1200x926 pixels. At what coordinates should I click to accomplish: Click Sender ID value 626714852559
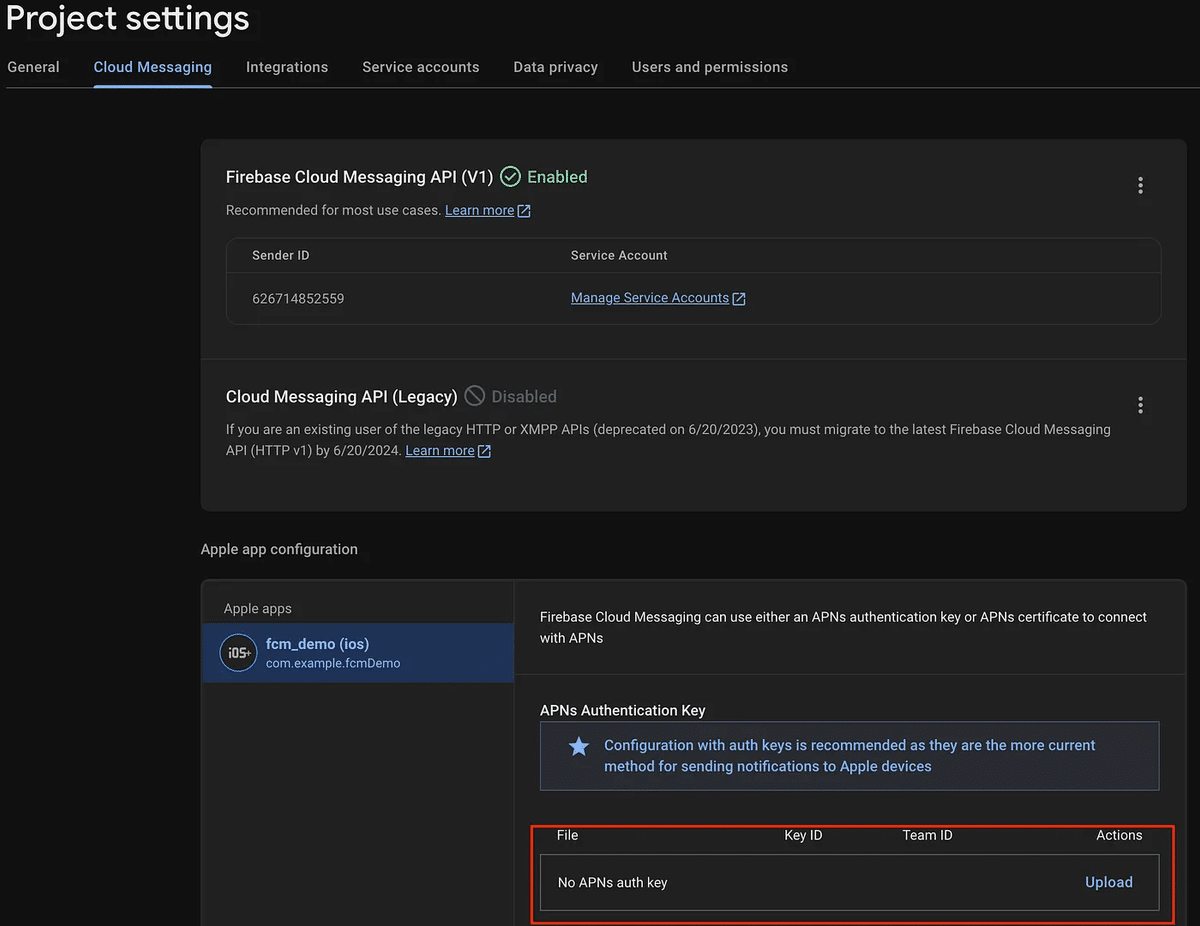(x=298, y=298)
